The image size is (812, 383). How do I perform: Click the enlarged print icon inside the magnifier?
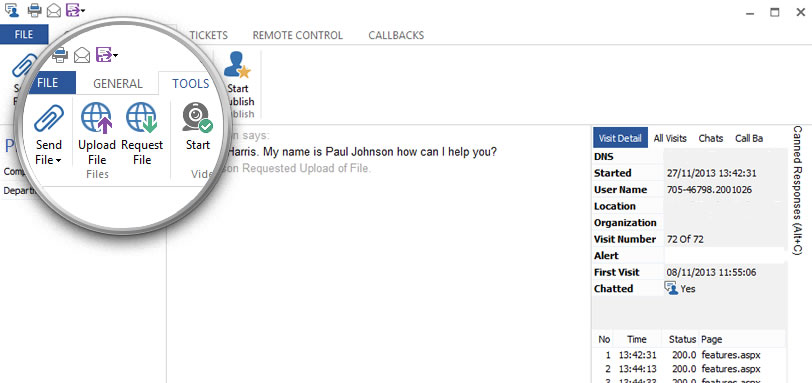pos(60,54)
